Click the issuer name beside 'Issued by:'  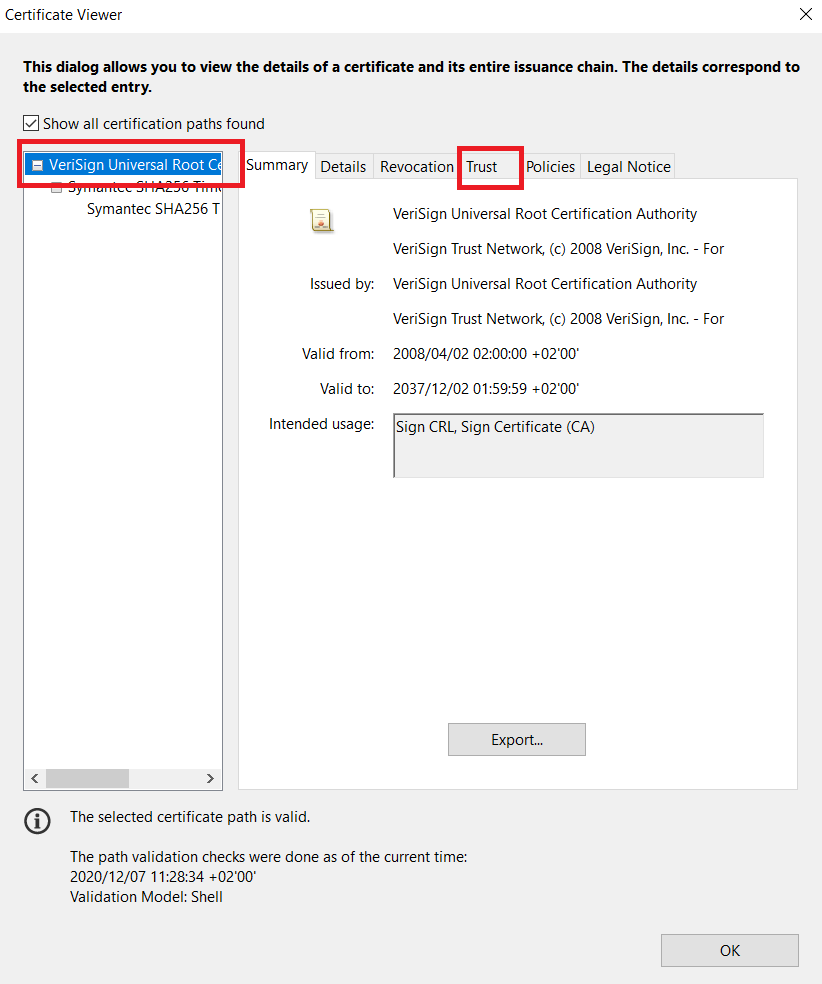pos(545,284)
